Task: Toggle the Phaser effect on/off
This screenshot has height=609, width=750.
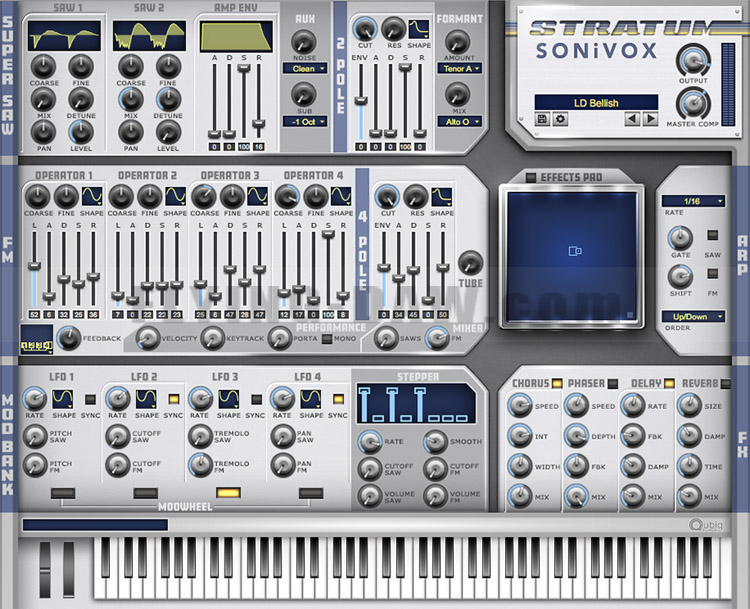Action: 613,383
